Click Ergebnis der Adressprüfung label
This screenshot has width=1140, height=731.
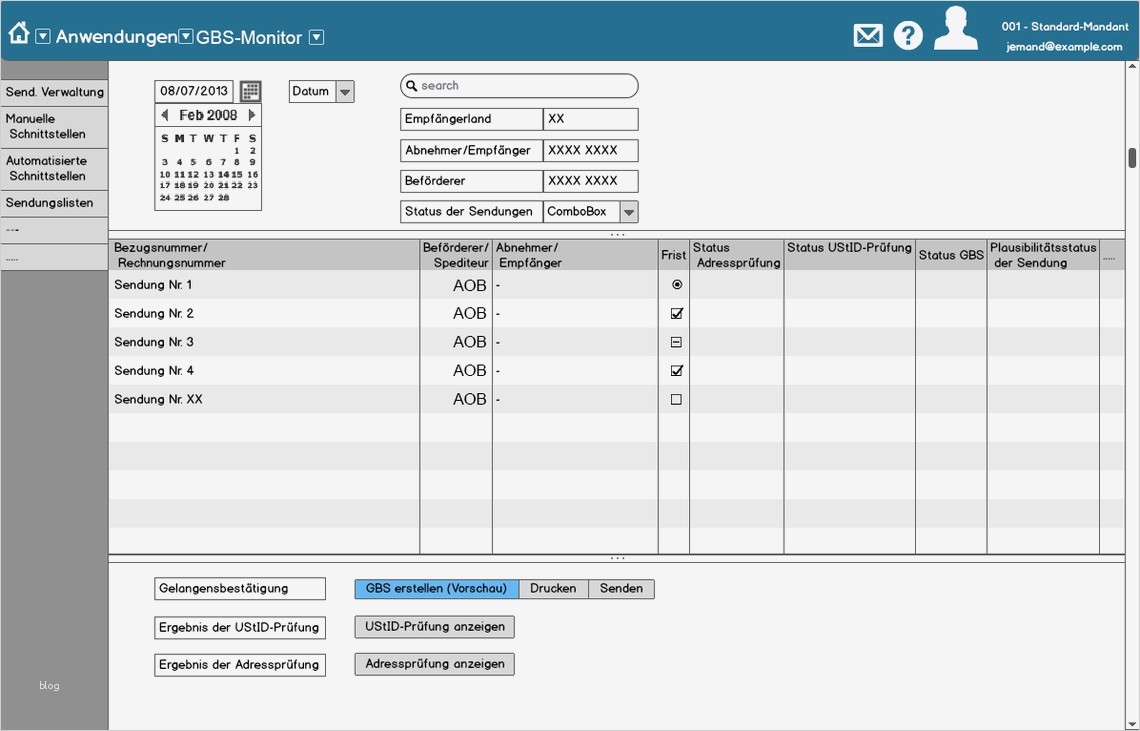click(240, 665)
